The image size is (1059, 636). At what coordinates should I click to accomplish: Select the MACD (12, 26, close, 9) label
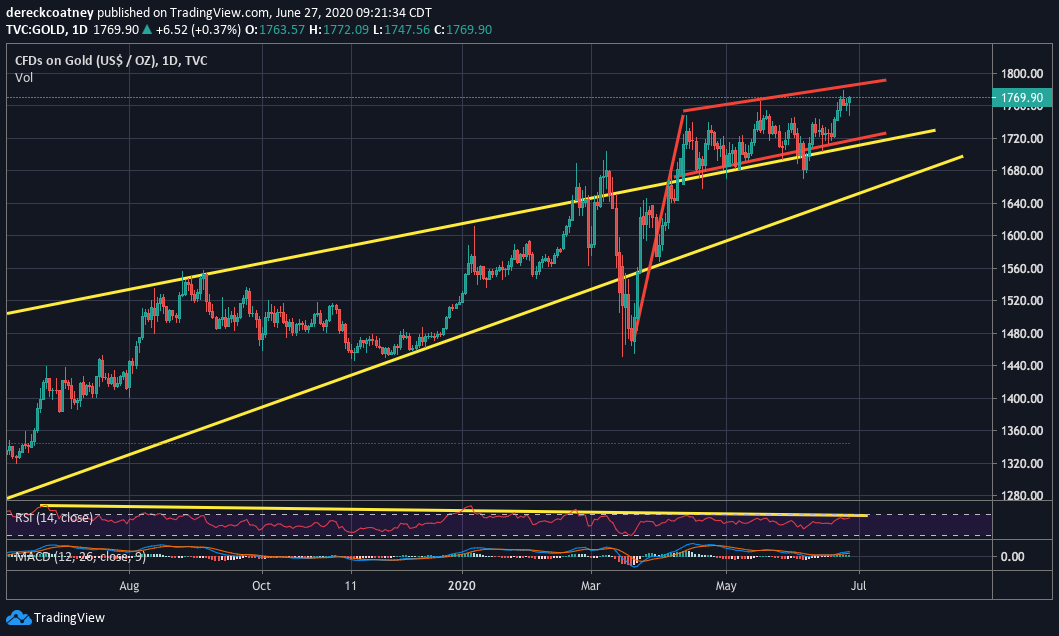click(x=80, y=557)
